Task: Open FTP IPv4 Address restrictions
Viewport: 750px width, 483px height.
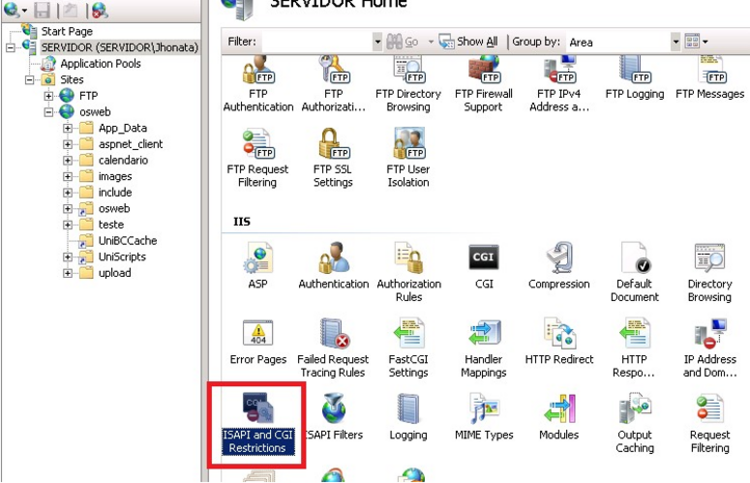Action: tap(559, 85)
